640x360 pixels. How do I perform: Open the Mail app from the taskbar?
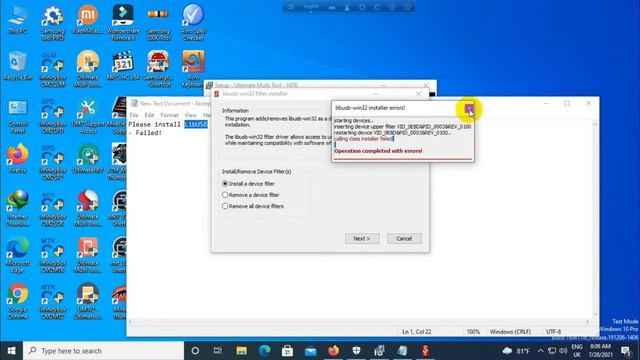(x=311, y=351)
